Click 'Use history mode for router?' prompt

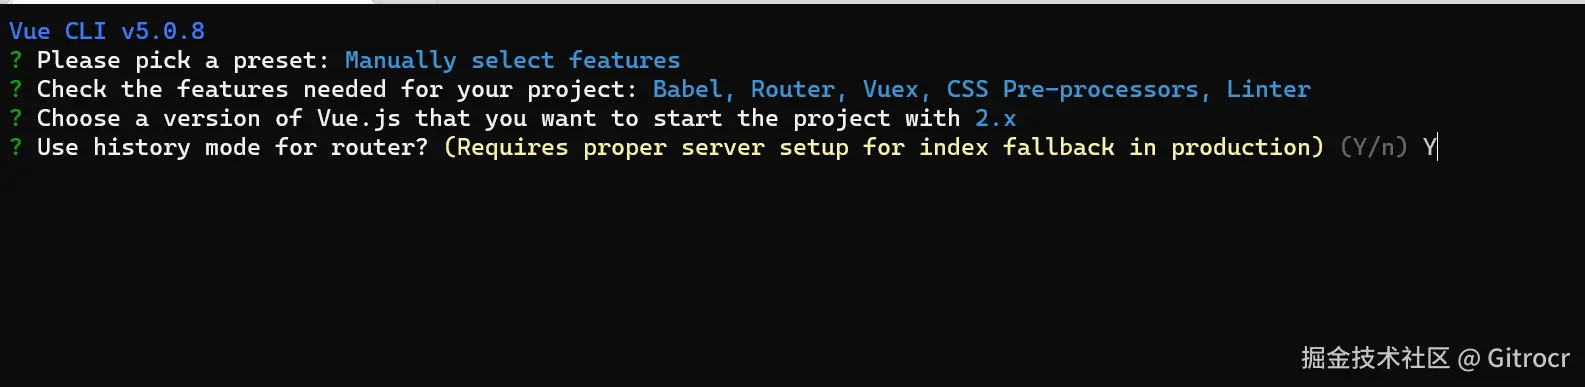pyautogui.click(x=233, y=147)
